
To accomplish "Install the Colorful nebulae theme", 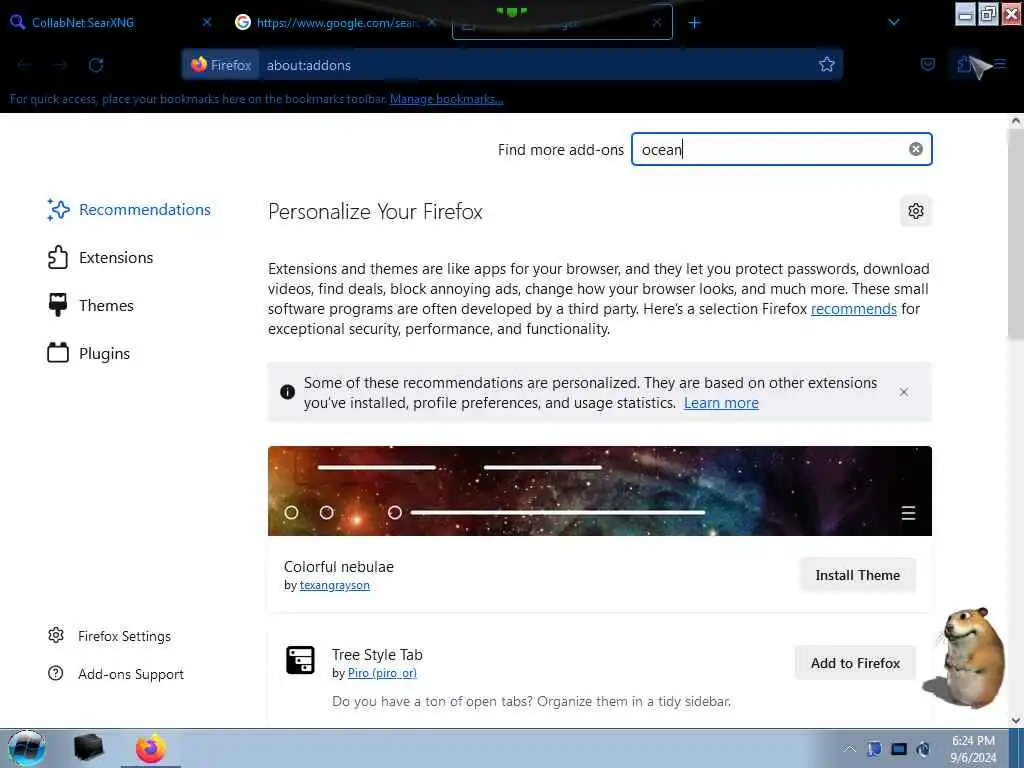I will (857, 575).
